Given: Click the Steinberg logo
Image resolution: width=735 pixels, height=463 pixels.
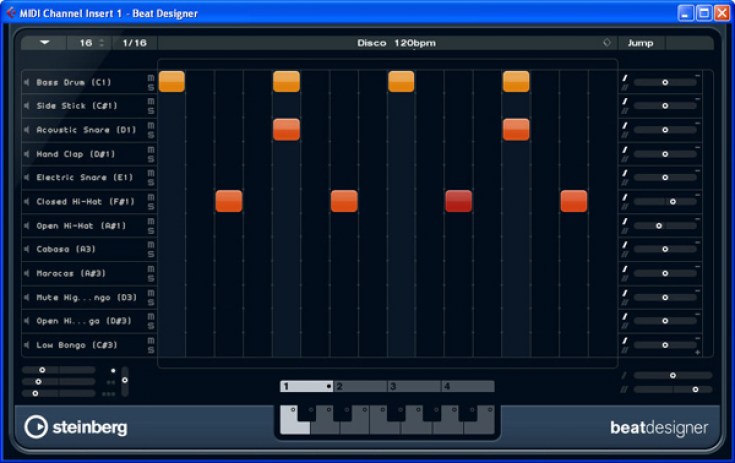Looking at the screenshot, I should [x=75, y=427].
